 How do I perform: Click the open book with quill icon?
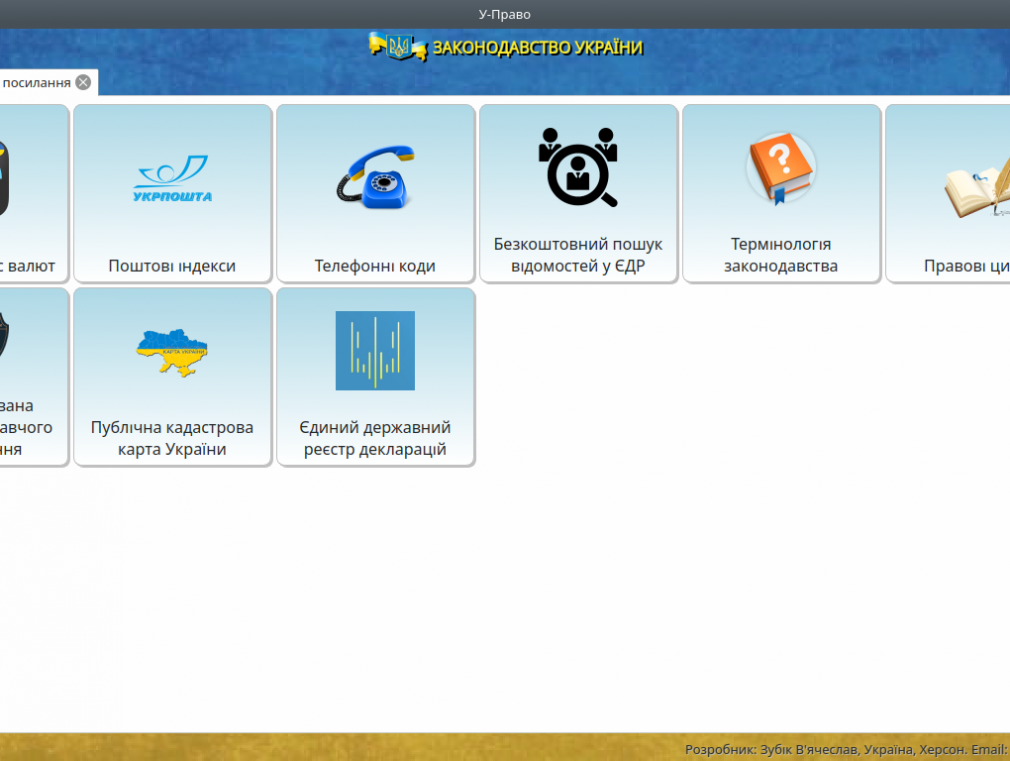(978, 187)
